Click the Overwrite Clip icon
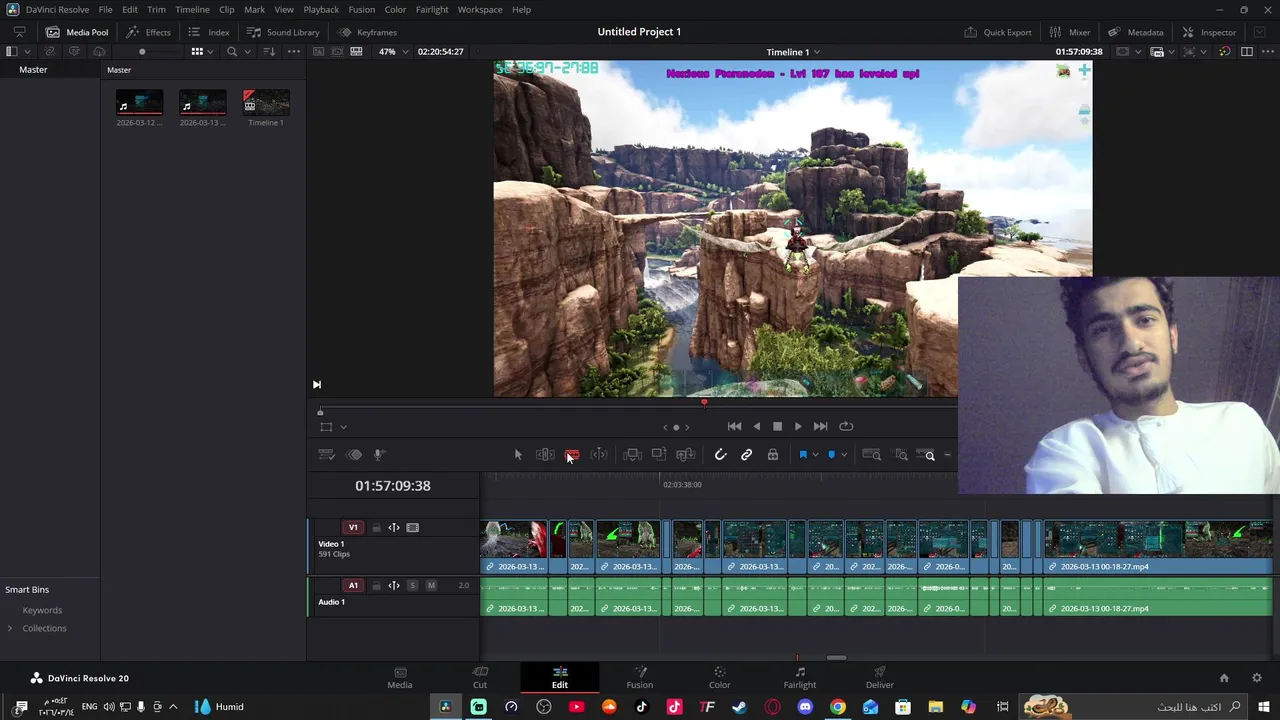This screenshot has height=720, width=1280. pos(659,455)
